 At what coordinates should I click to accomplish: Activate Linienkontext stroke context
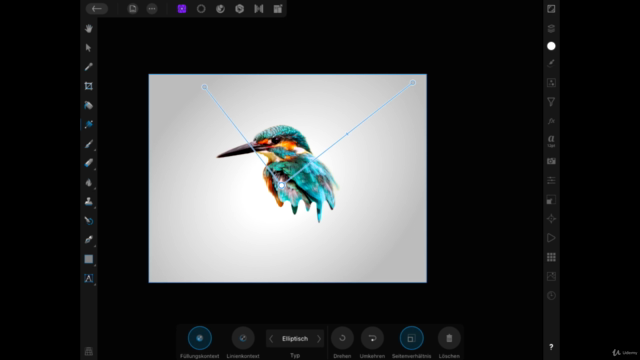tap(243, 338)
